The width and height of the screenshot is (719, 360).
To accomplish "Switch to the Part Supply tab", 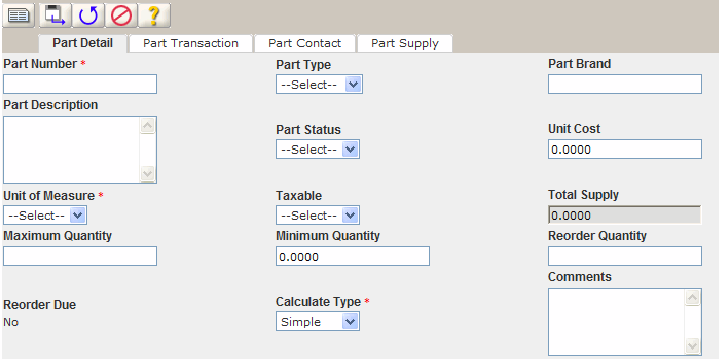I will tap(405, 43).
